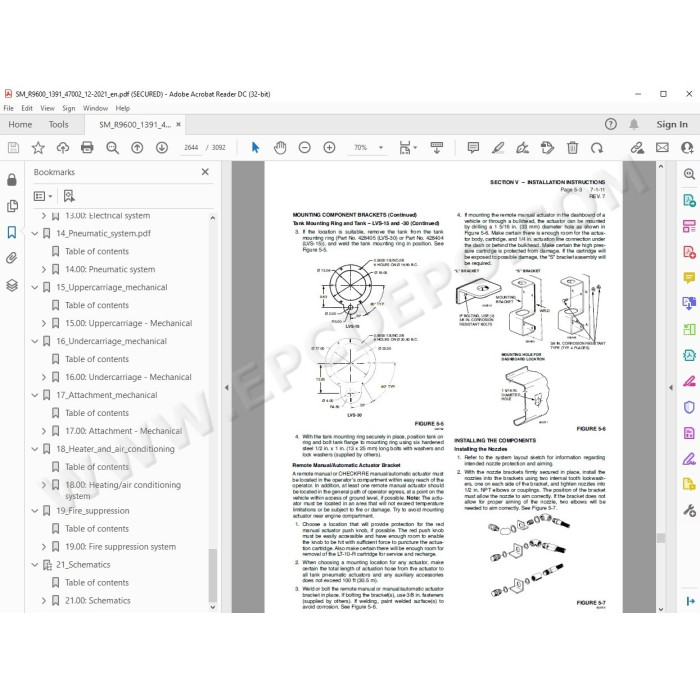Expand 16.00: Undercarriage - Mechanical bookmark
The image size is (700, 700).
[43, 377]
